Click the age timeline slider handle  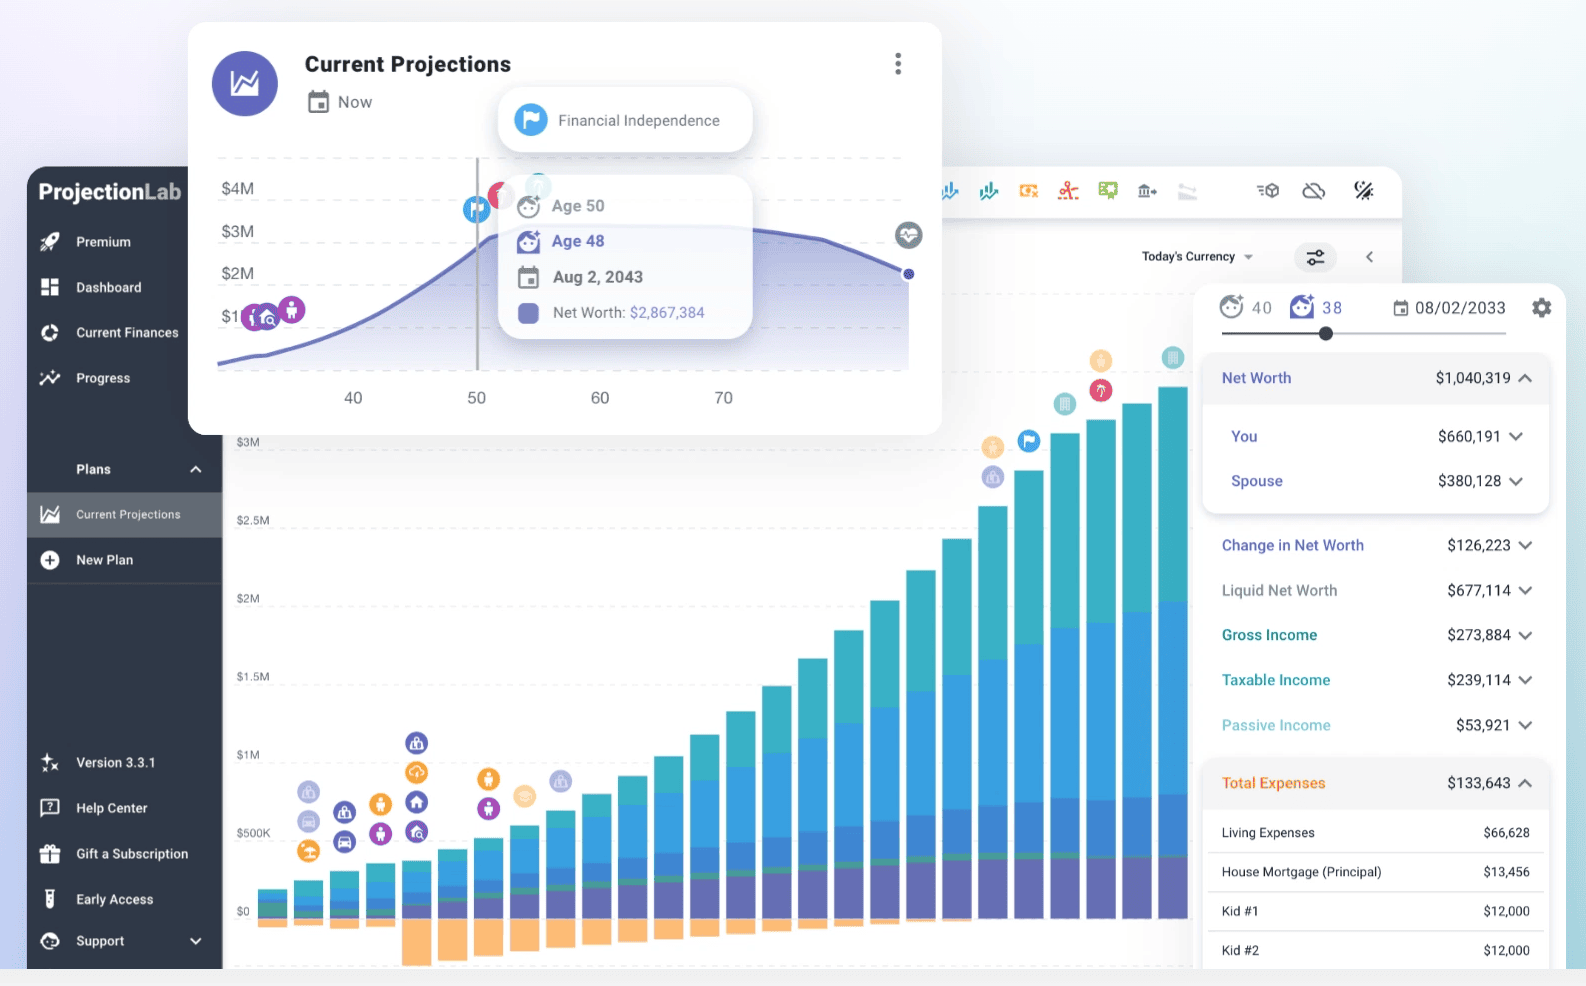(x=1326, y=334)
